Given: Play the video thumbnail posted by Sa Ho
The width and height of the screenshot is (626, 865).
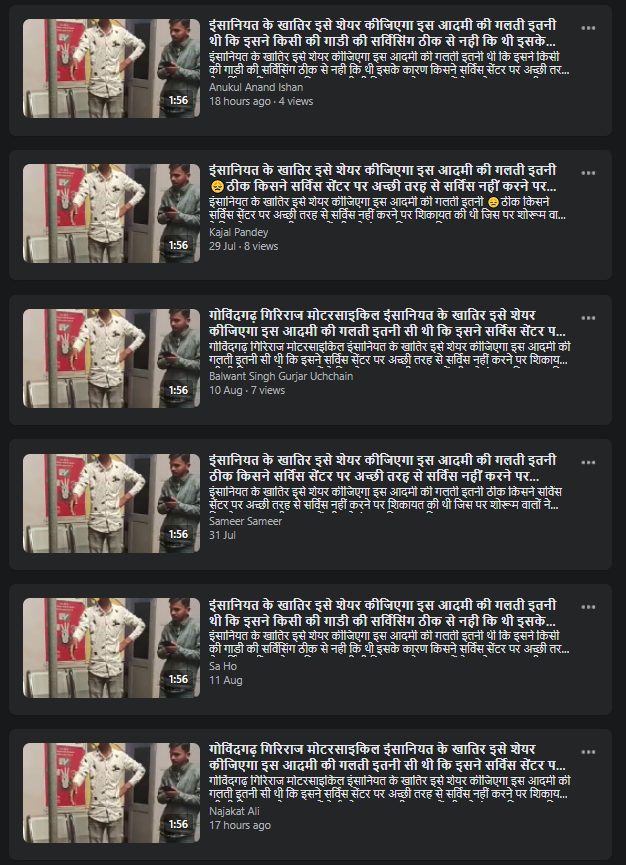Looking at the screenshot, I should (111, 648).
